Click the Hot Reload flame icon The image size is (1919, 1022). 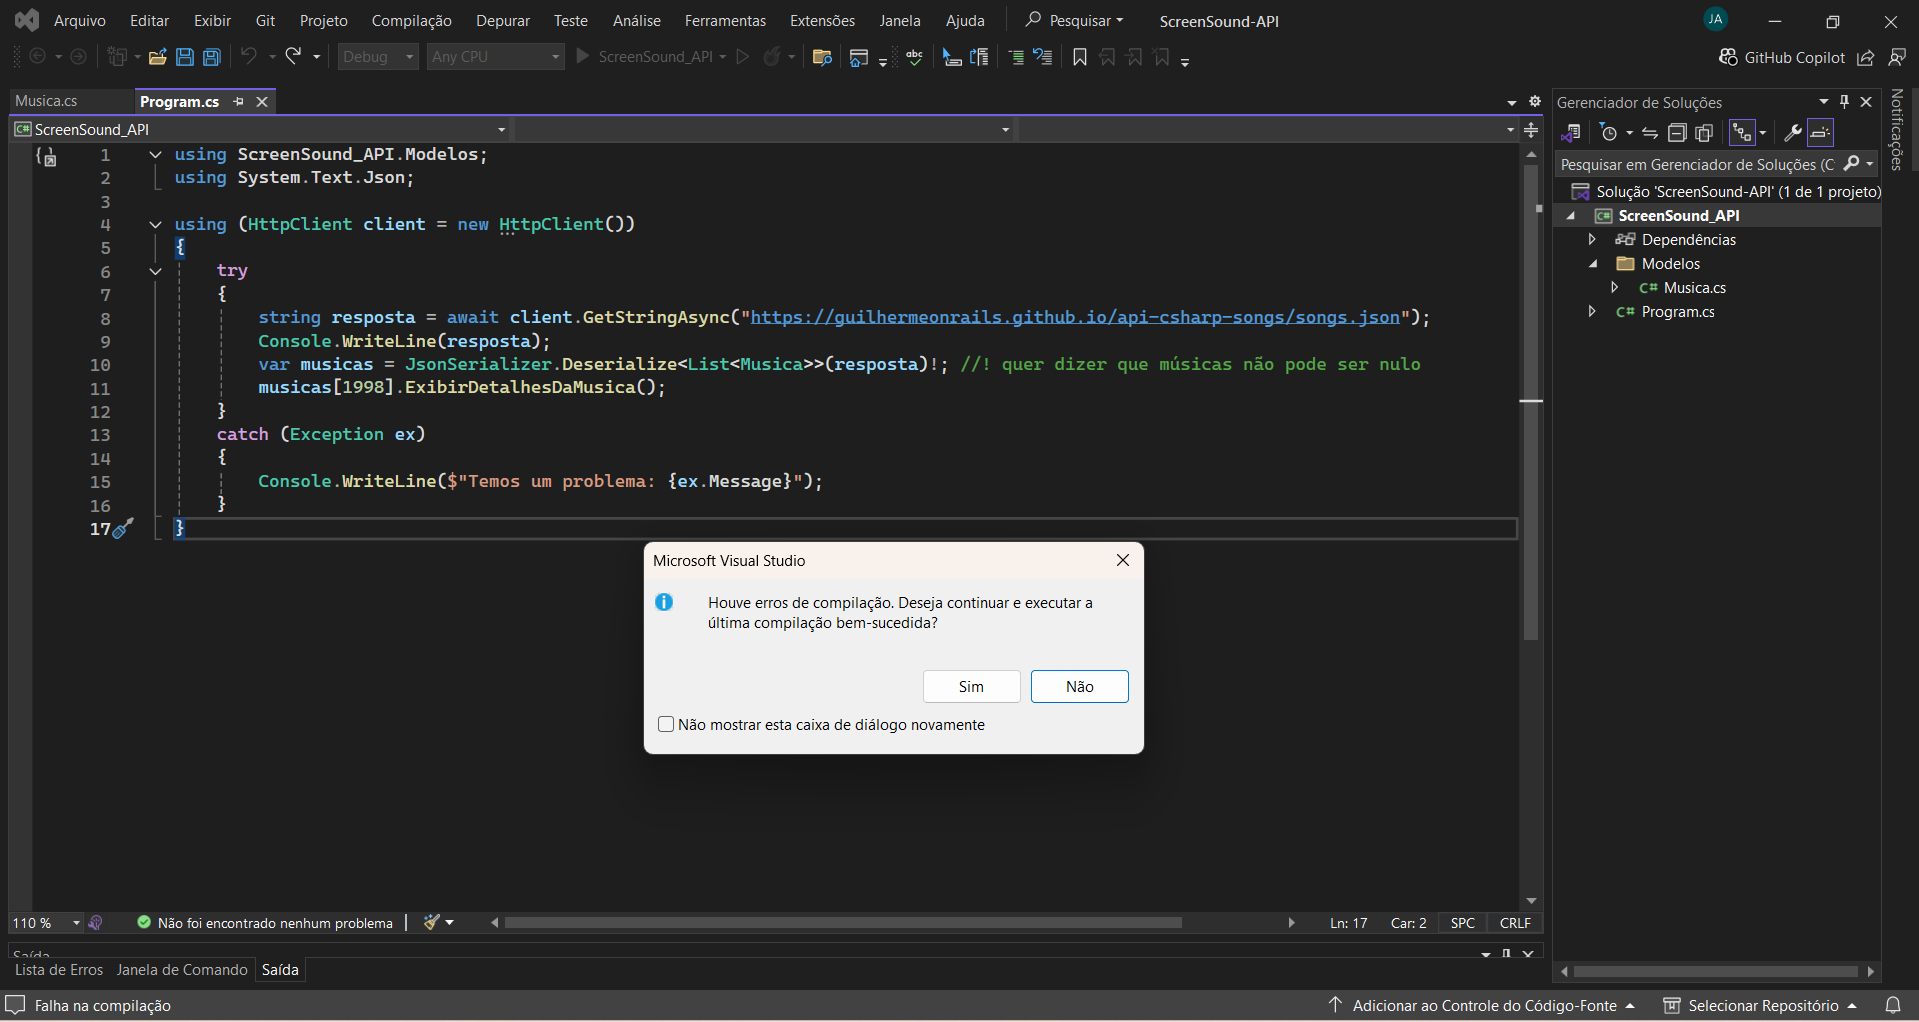pyautogui.click(x=771, y=57)
